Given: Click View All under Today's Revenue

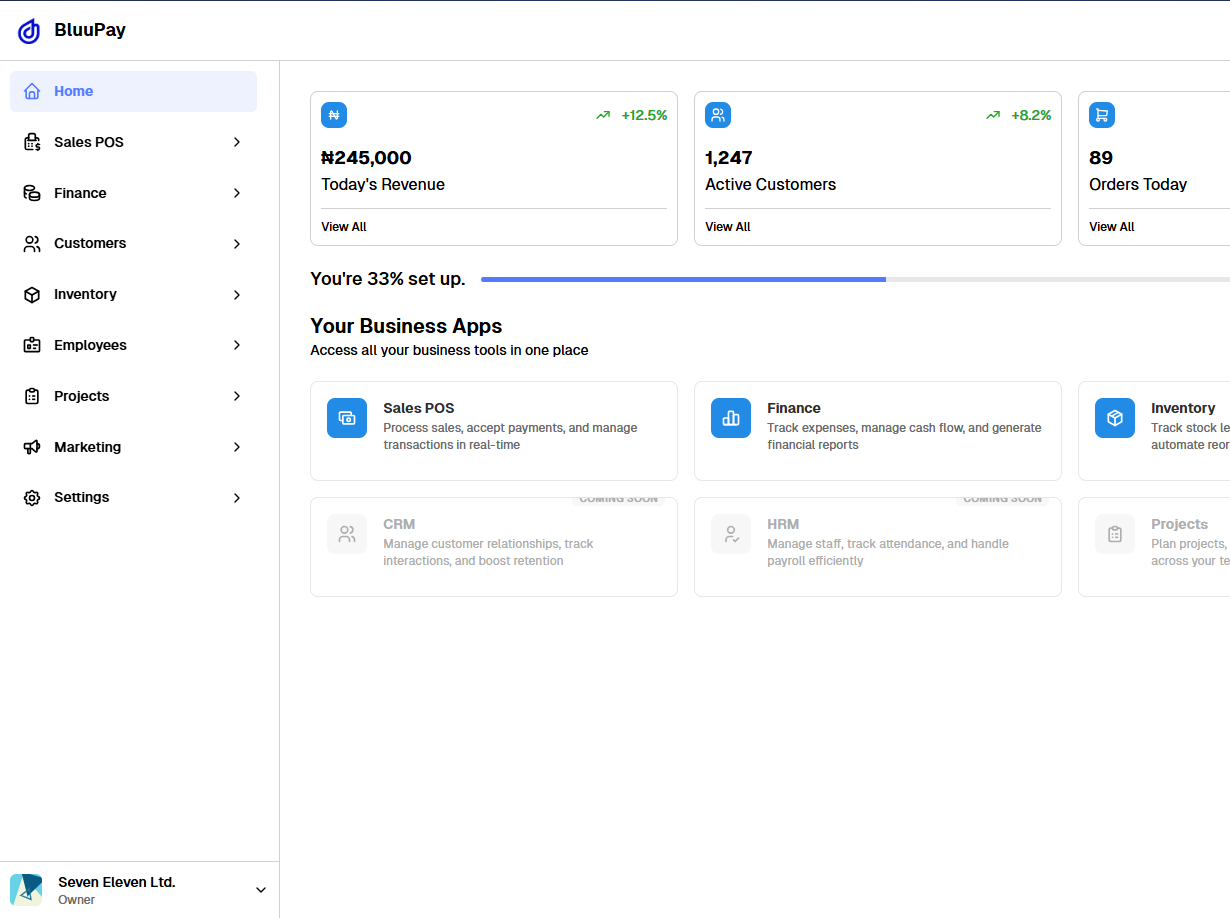Looking at the screenshot, I should [x=344, y=227].
